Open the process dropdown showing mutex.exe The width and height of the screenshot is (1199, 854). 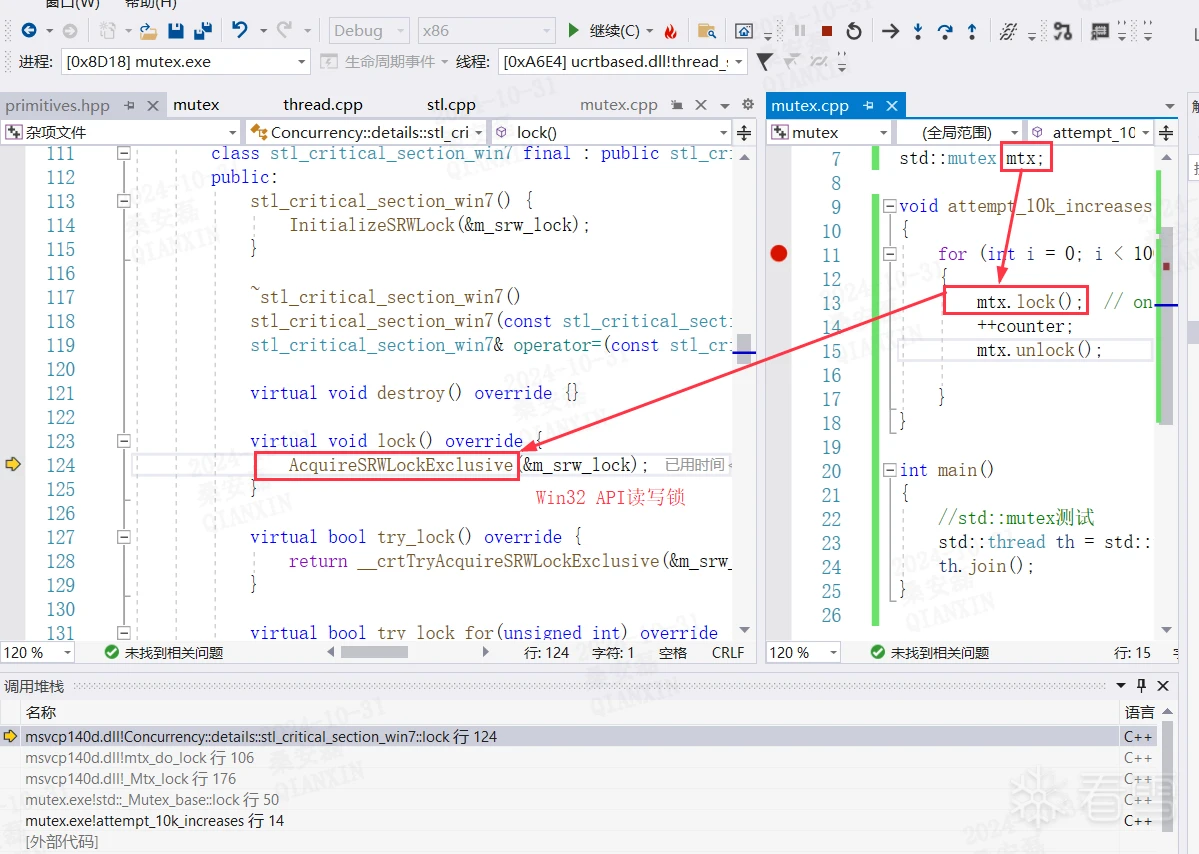(302, 62)
